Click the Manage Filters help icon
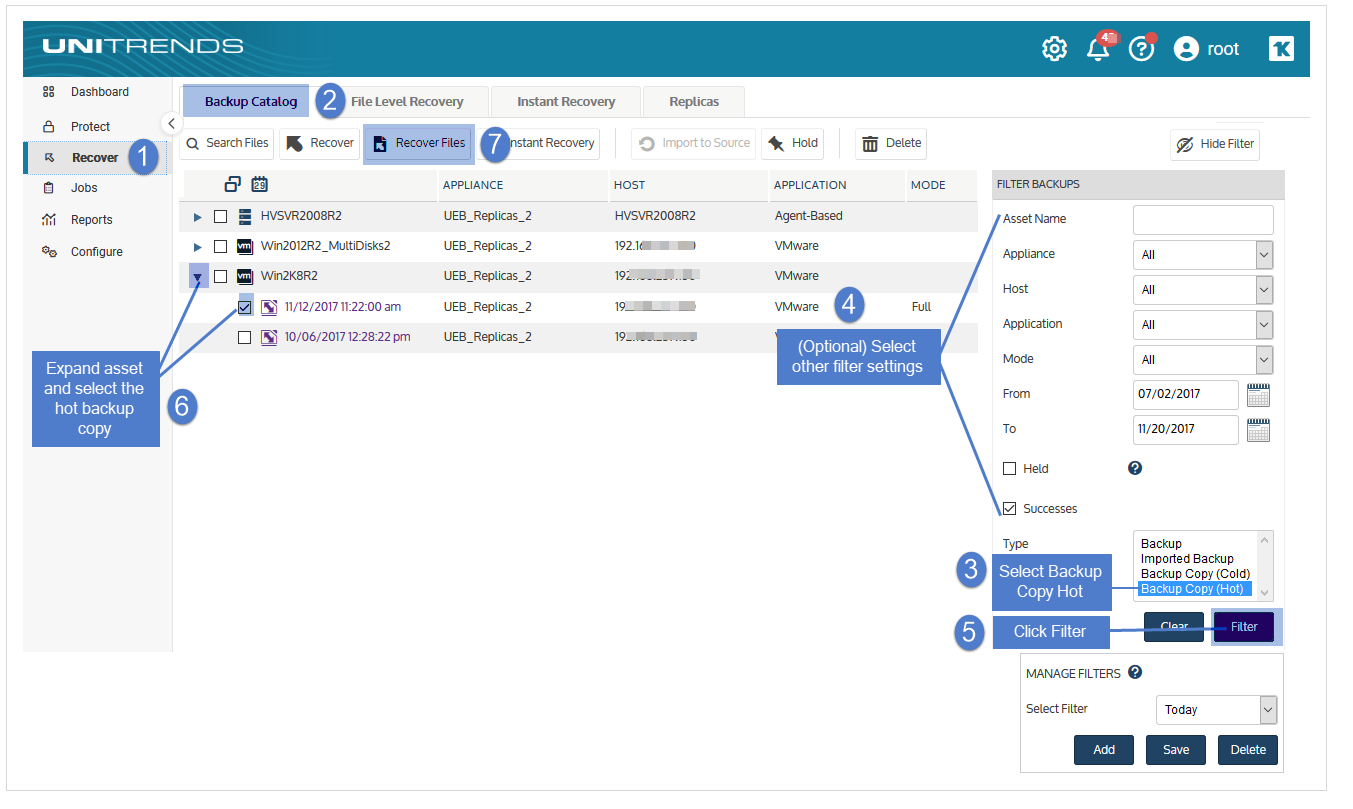Screen dimensions: 1353x809 pyautogui.click(x=1135, y=673)
